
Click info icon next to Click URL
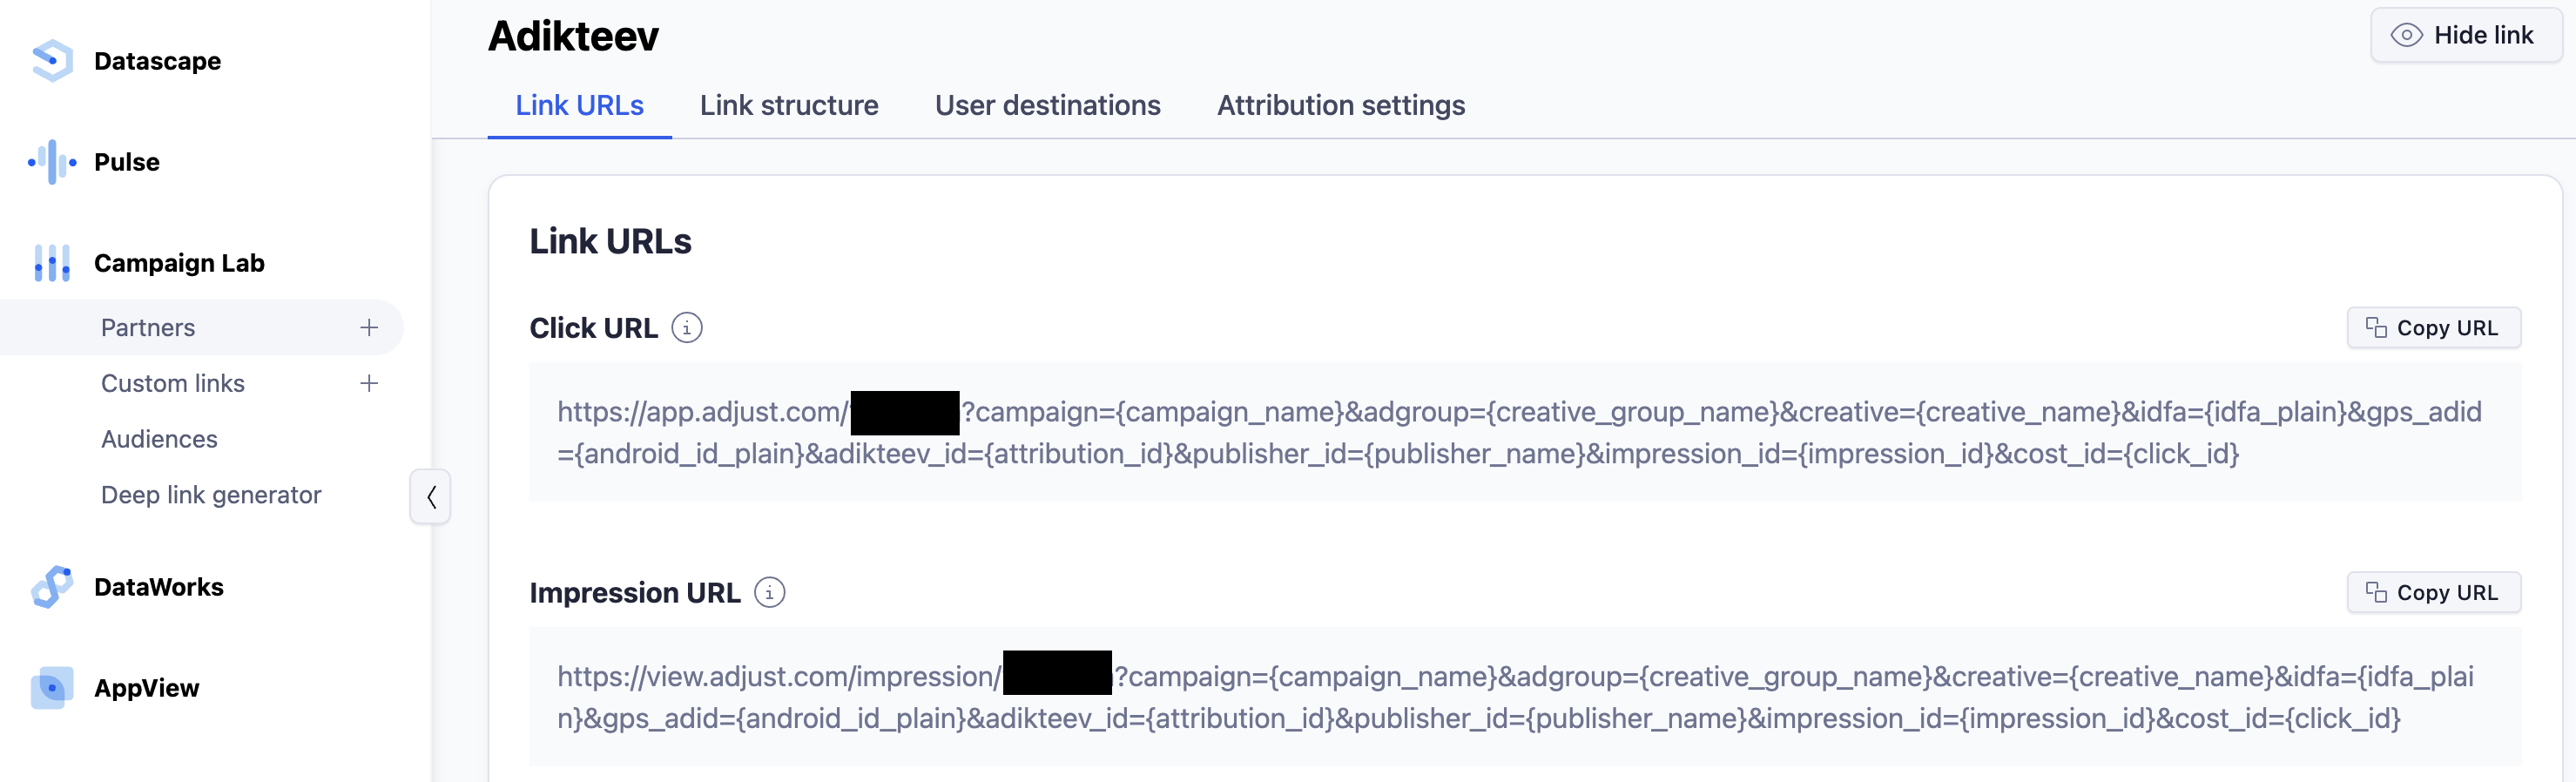pos(687,328)
